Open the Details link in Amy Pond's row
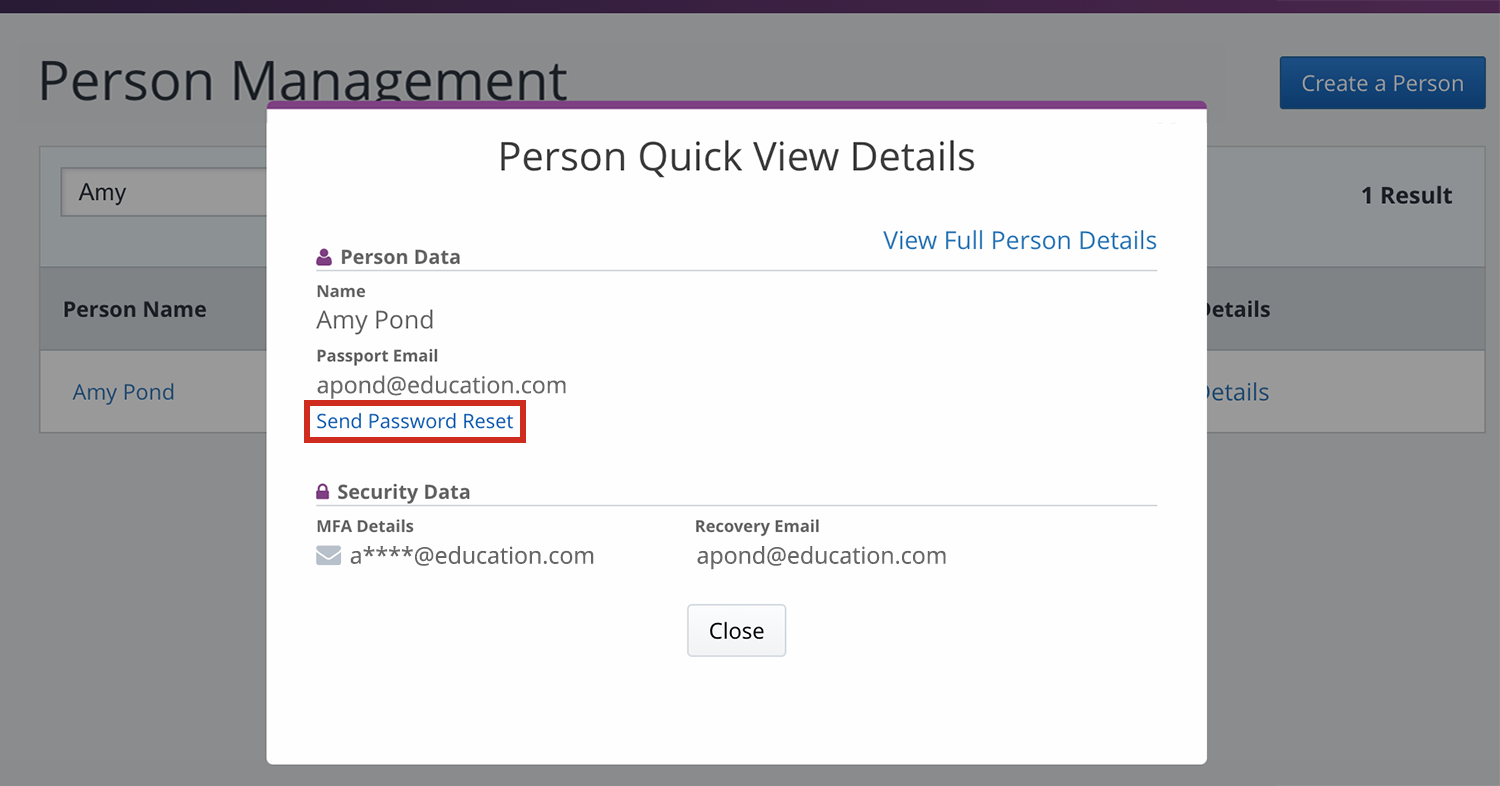This screenshot has height=786, width=1500. (x=1238, y=392)
